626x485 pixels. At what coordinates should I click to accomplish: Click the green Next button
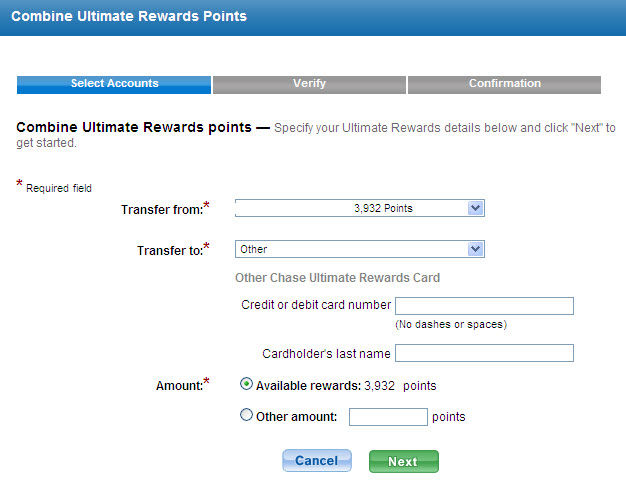coord(404,461)
